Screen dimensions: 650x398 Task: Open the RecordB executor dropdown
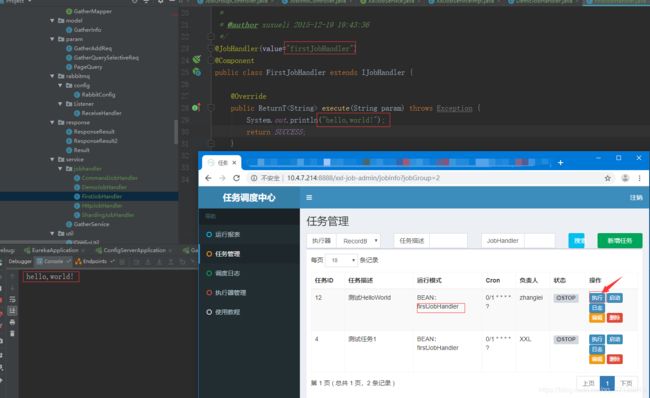(359, 241)
